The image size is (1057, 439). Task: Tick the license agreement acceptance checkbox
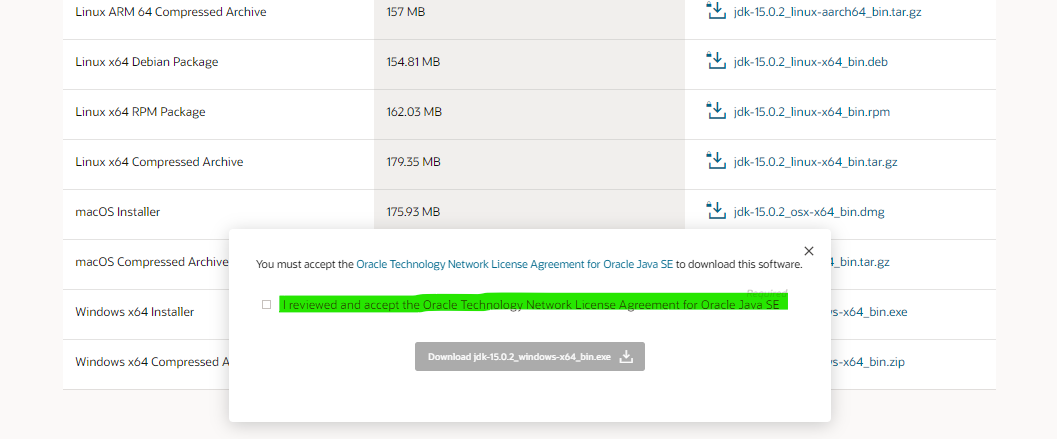point(266,305)
